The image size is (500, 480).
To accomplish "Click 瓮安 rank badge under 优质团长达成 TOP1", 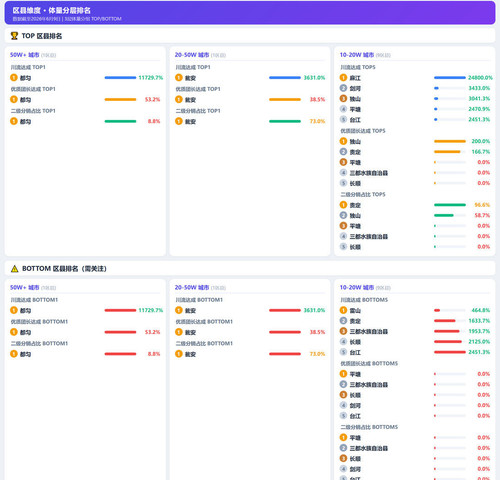I will [179, 99].
